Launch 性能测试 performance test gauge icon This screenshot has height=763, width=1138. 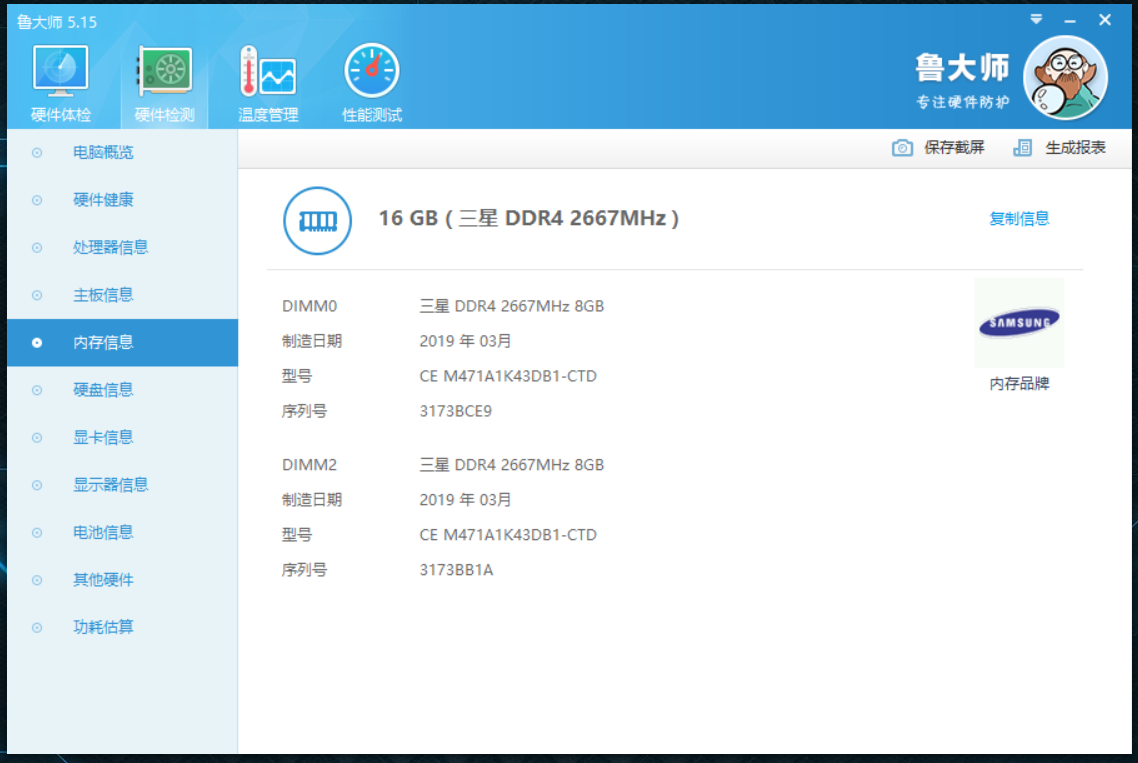click(372, 70)
